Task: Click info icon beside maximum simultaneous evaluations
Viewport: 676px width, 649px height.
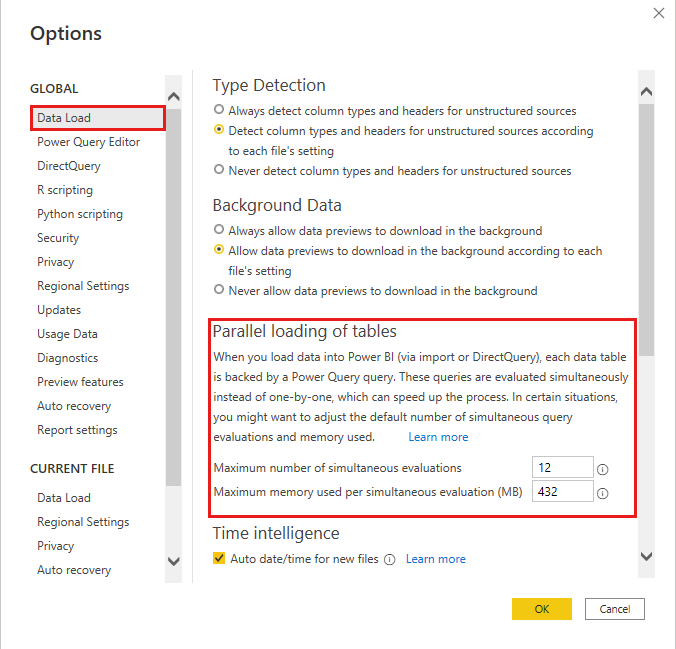Action: 603,468
